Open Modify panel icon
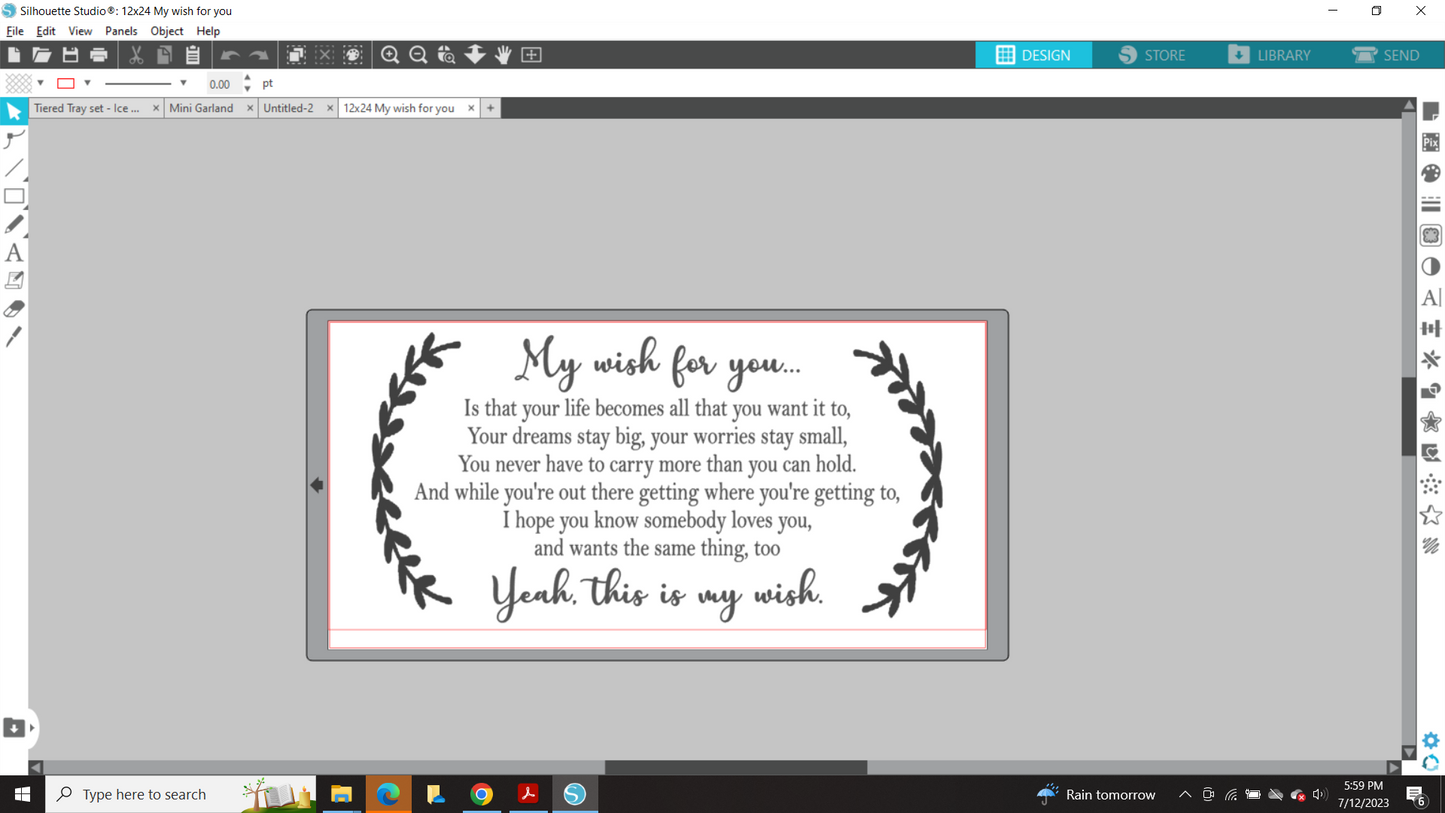 click(x=1431, y=390)
